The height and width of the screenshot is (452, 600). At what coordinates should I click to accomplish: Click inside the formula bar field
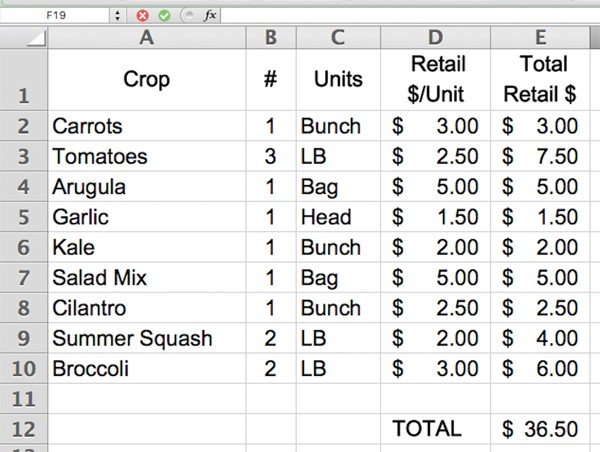pos(400,16)
